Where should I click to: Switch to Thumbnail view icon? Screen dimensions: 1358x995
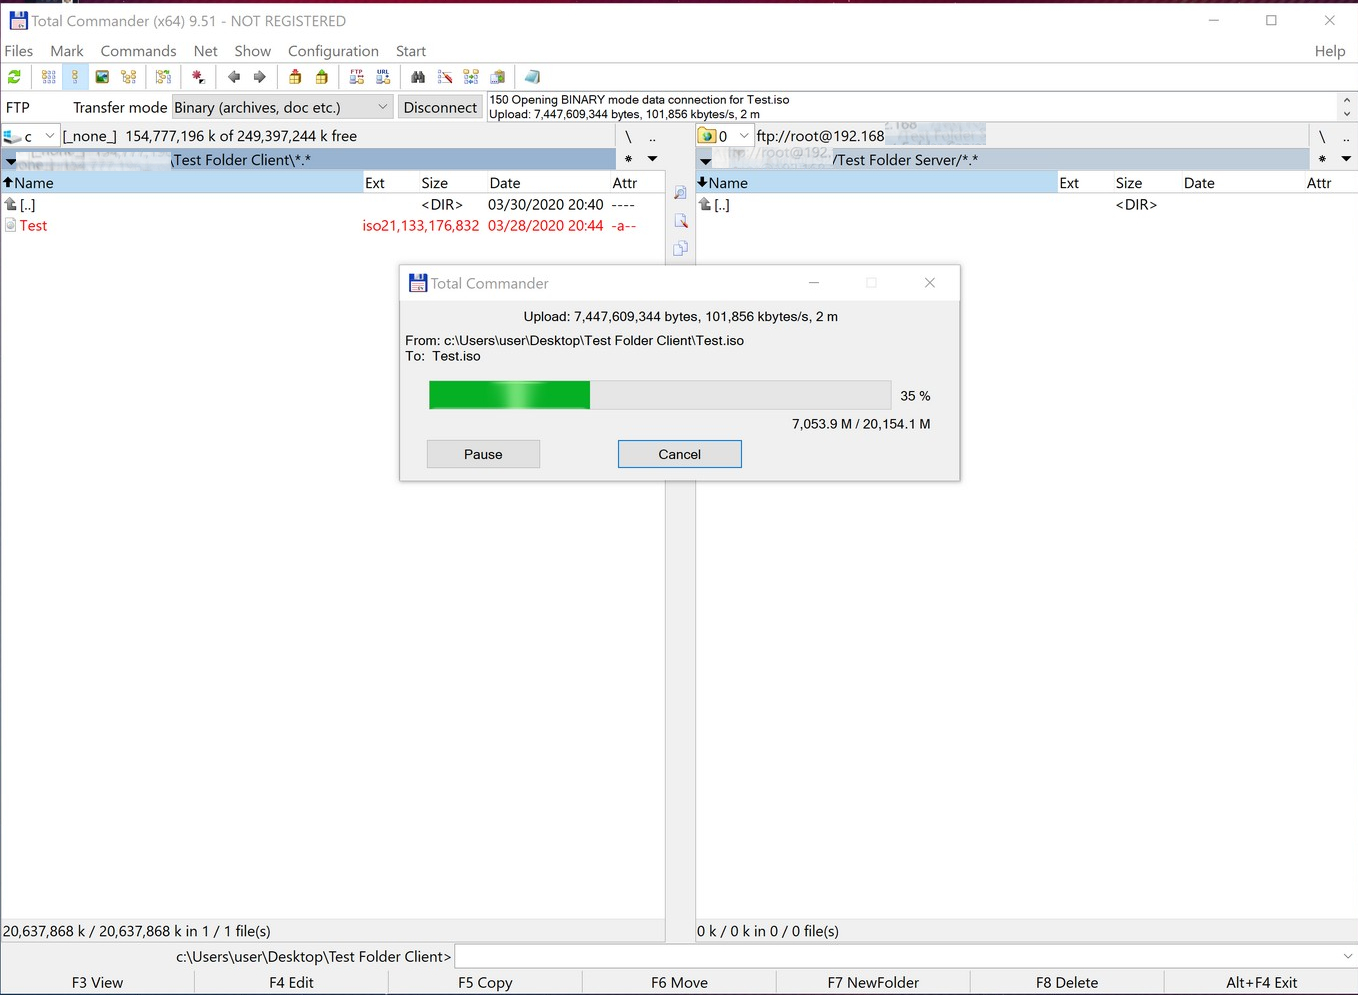[102, 77]
